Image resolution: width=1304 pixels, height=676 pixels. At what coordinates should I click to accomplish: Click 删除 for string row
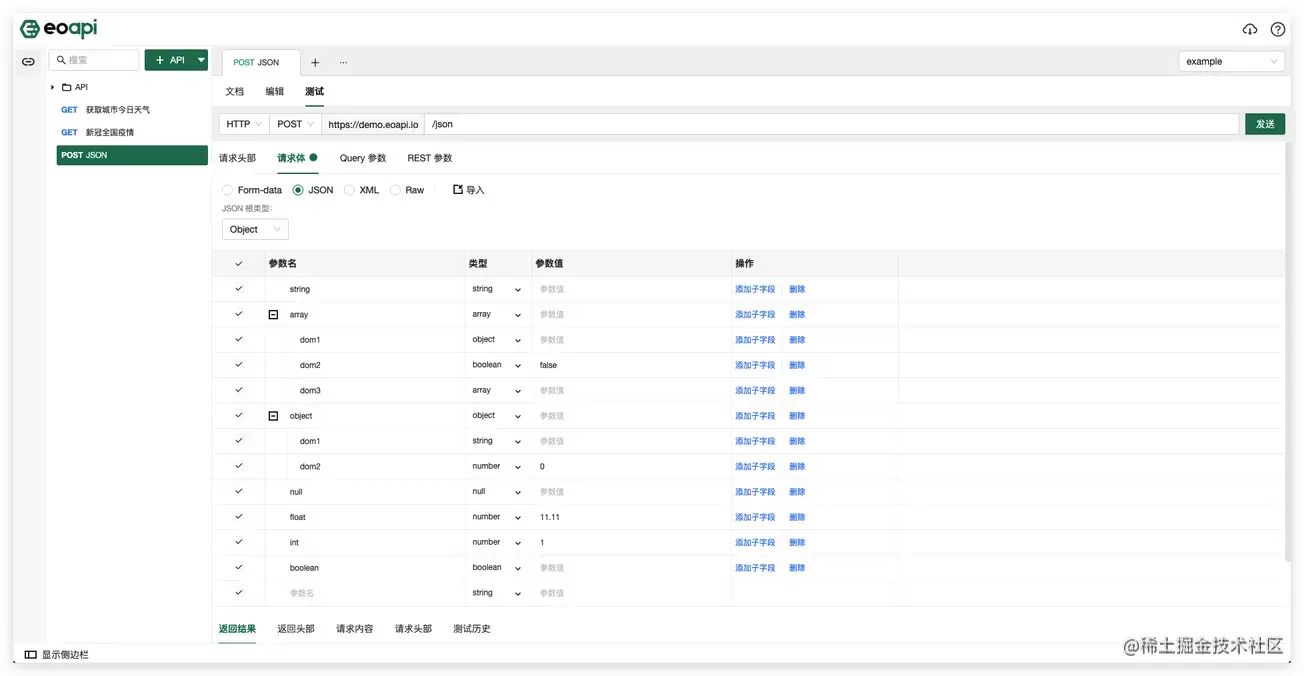pos(797,289)
